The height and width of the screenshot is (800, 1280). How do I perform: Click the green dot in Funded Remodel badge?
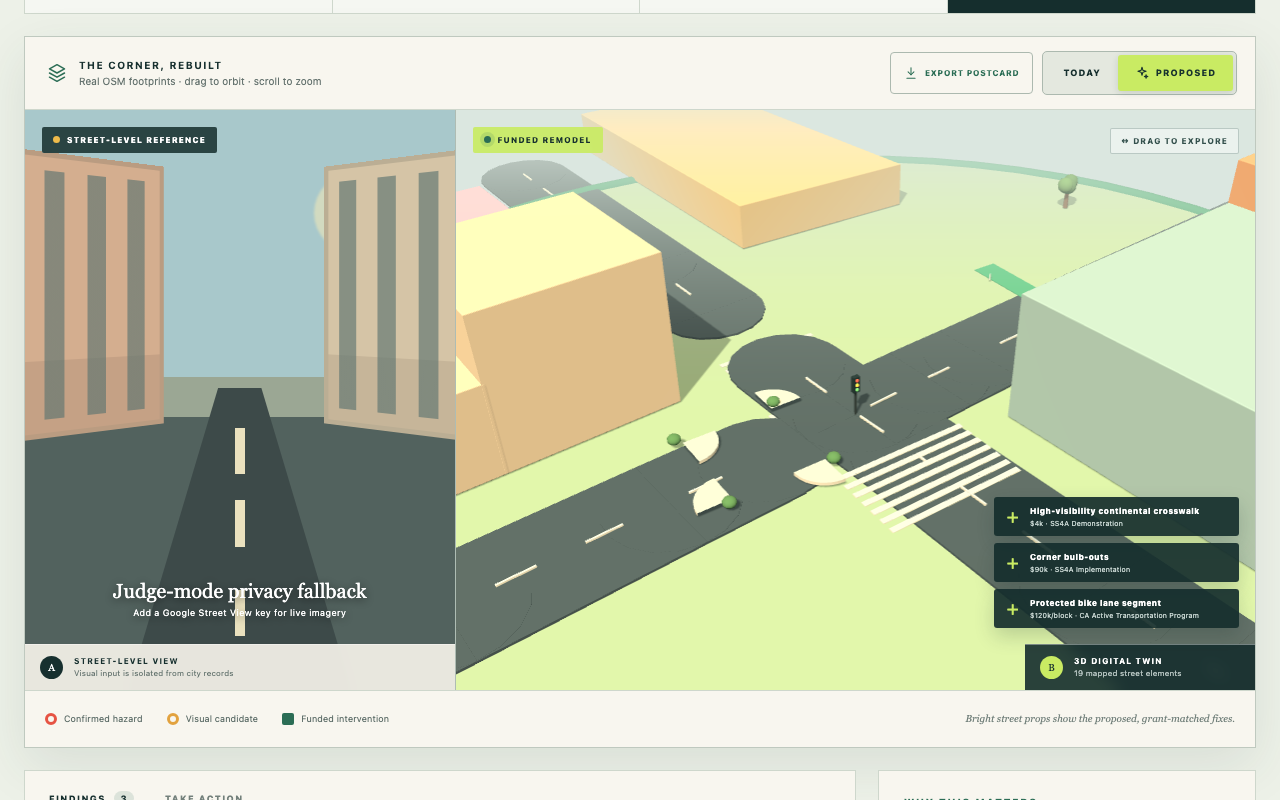click(x=487, y=140)
